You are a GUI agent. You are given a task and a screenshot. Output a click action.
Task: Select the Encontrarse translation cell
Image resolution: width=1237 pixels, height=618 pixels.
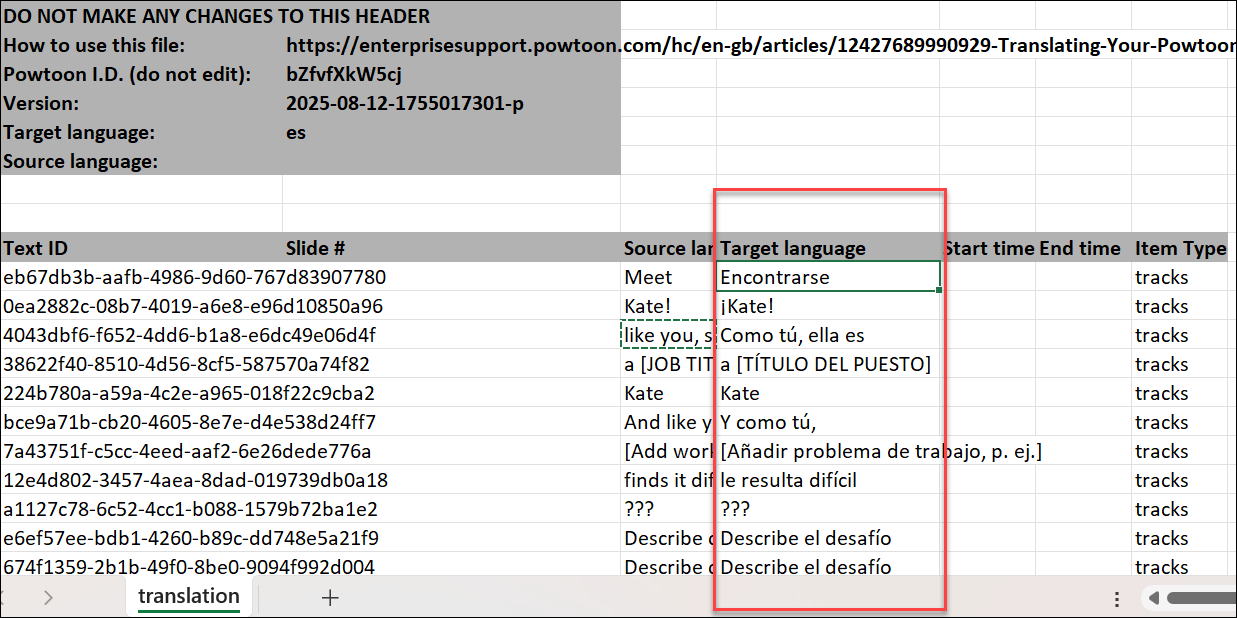click(828, 277)
